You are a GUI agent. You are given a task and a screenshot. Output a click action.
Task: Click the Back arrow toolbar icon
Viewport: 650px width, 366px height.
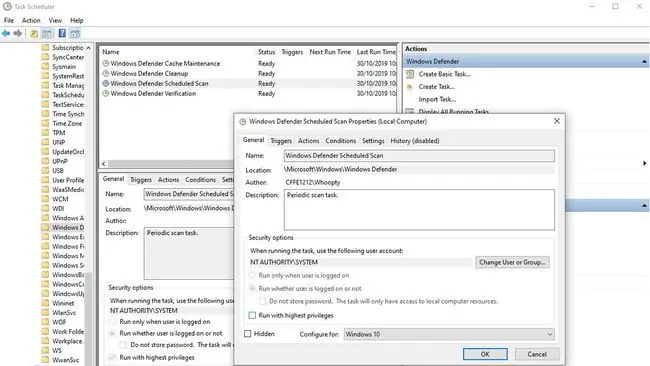tap(6, 33)
